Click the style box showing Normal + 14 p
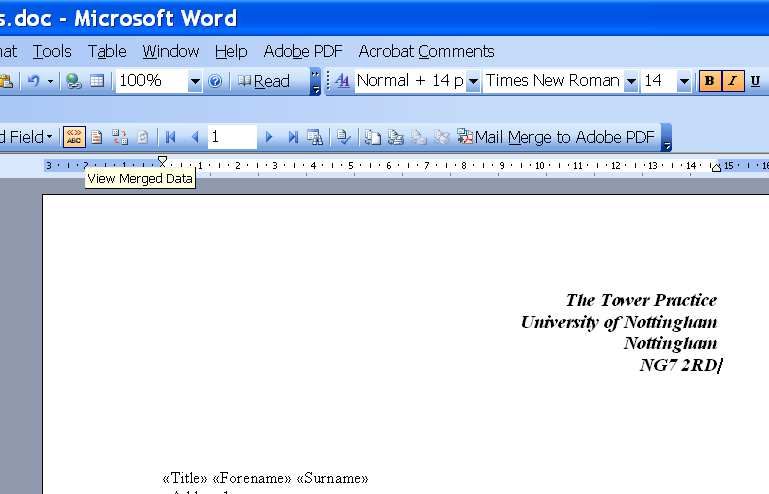The width and height of the screenshot is (769, 494). [x=410, y=80]
